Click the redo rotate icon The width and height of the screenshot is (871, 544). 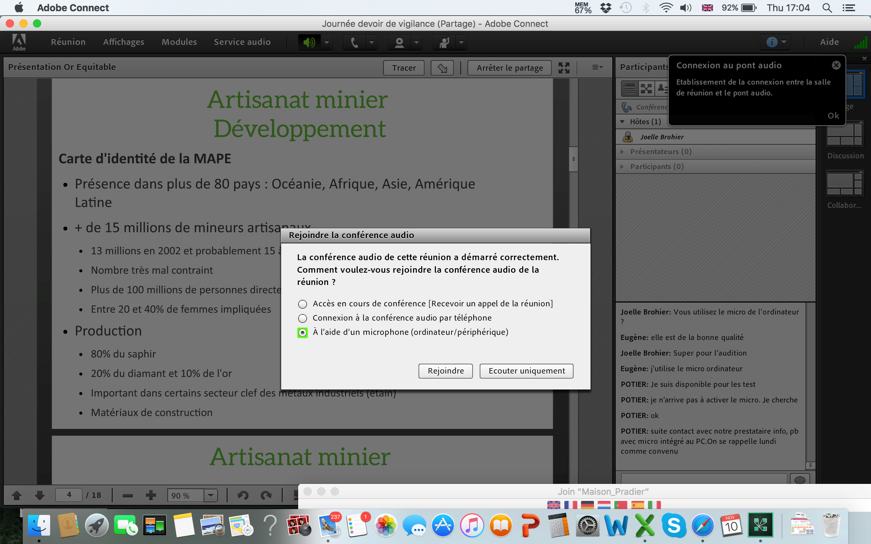point(266,495)
